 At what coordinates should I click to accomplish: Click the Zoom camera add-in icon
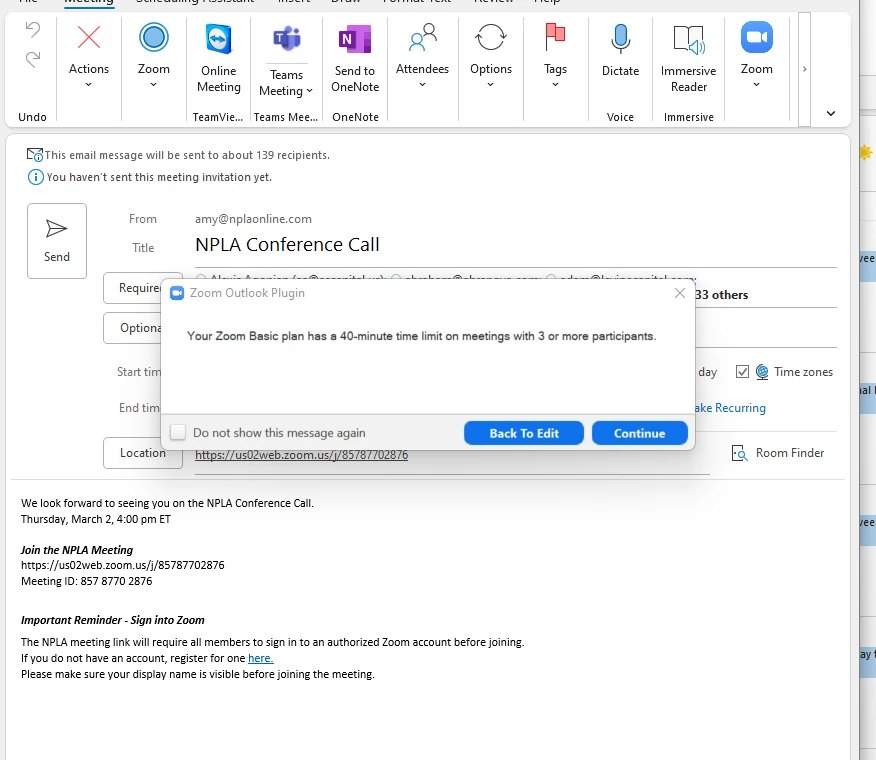756,37
